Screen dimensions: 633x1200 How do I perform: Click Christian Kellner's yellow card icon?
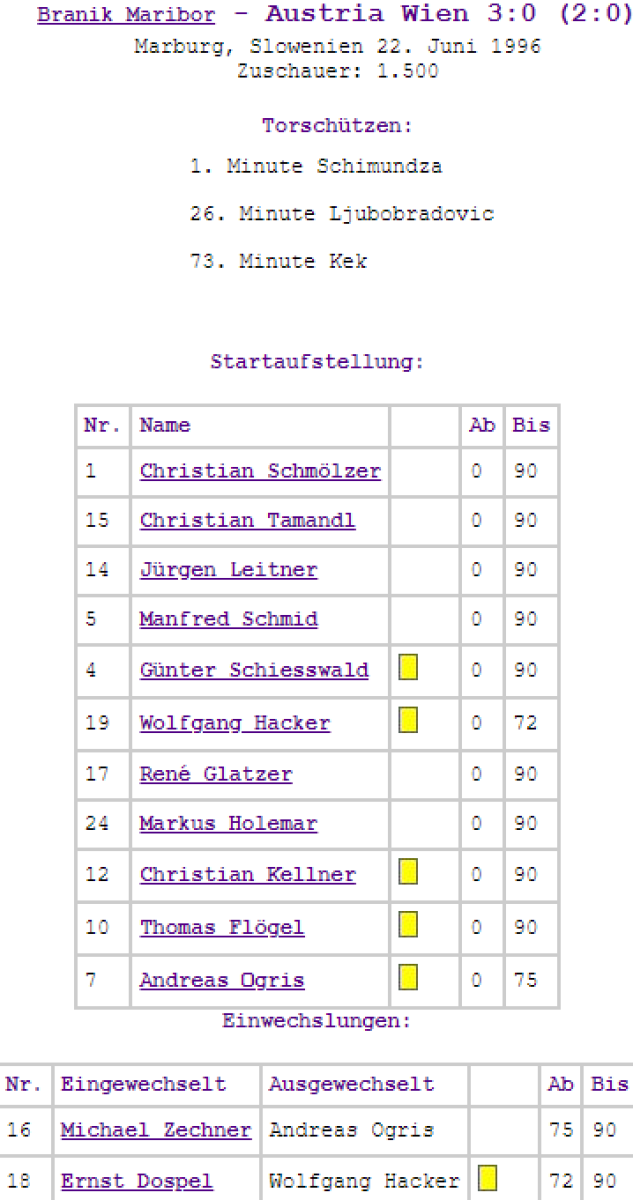(x=408, y=872)
